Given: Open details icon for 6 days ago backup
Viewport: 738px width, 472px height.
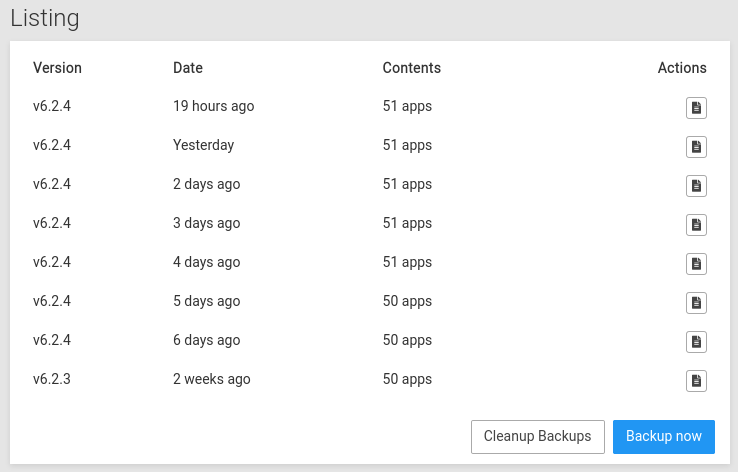Looking at the screenshot, I should coord(696,342).
